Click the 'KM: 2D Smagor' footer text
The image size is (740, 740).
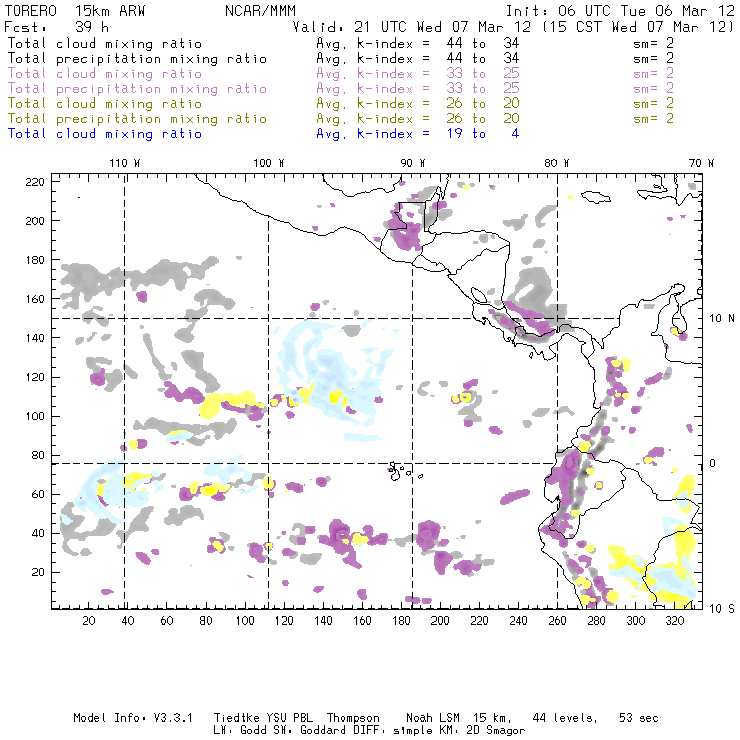[481, 731]
